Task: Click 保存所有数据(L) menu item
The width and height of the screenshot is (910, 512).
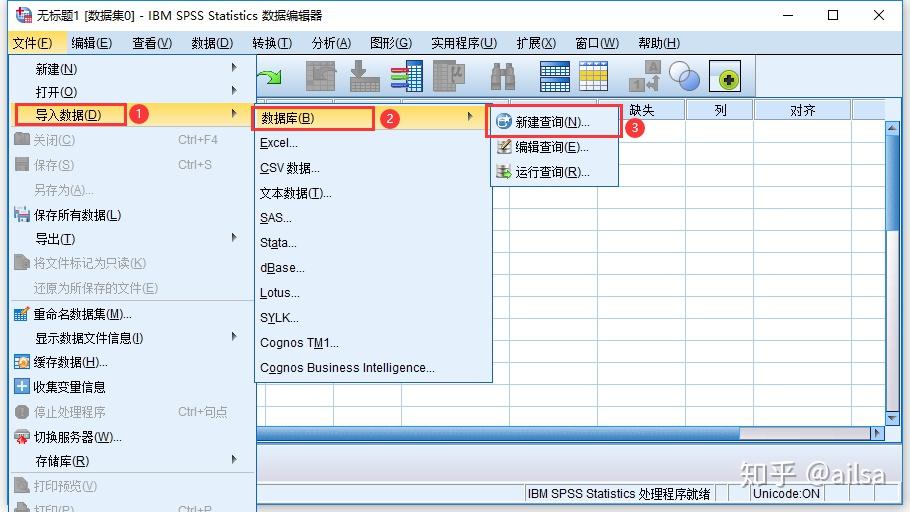Action: coord(132,215)
